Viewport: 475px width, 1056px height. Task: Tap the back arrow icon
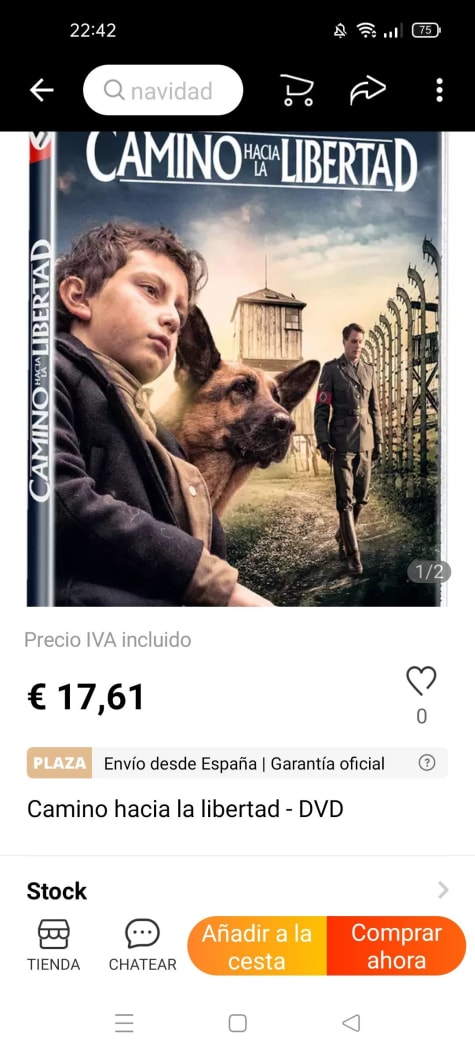click(x=41, y=90)
